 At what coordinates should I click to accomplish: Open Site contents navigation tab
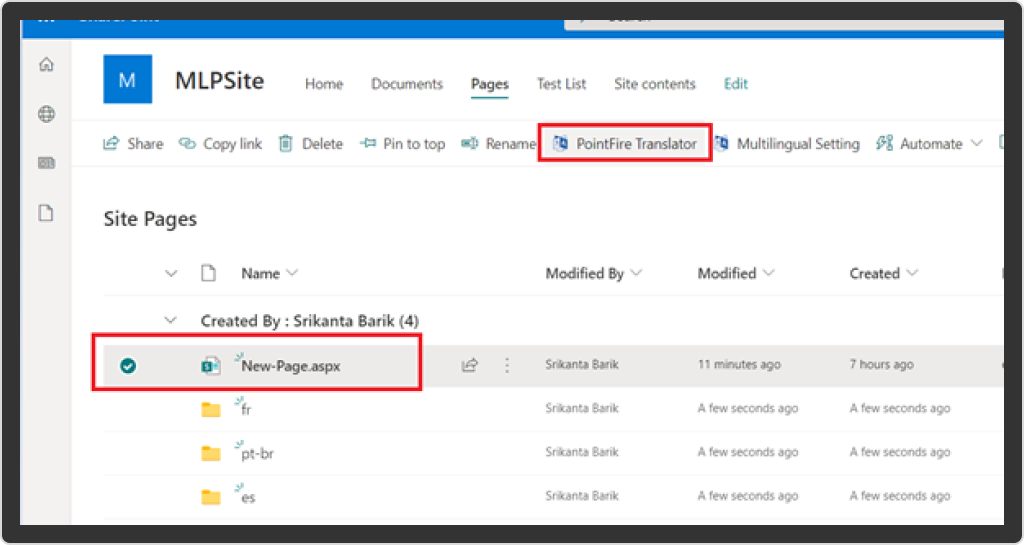[x=654, y=84]
